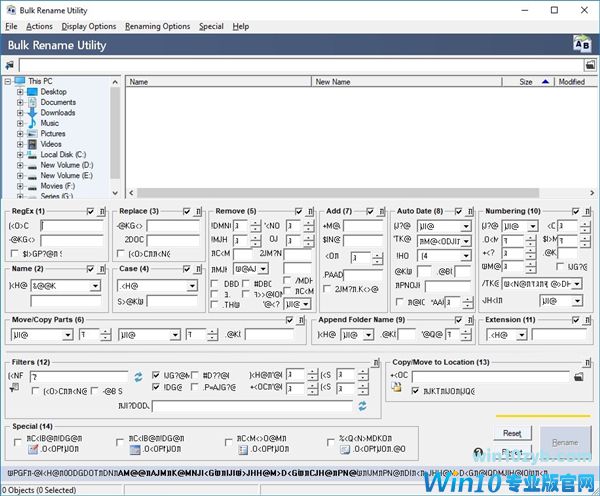Open the Name (2) mode dropdown
Viewport: 600px width, 496px height.
pos(95,286)
